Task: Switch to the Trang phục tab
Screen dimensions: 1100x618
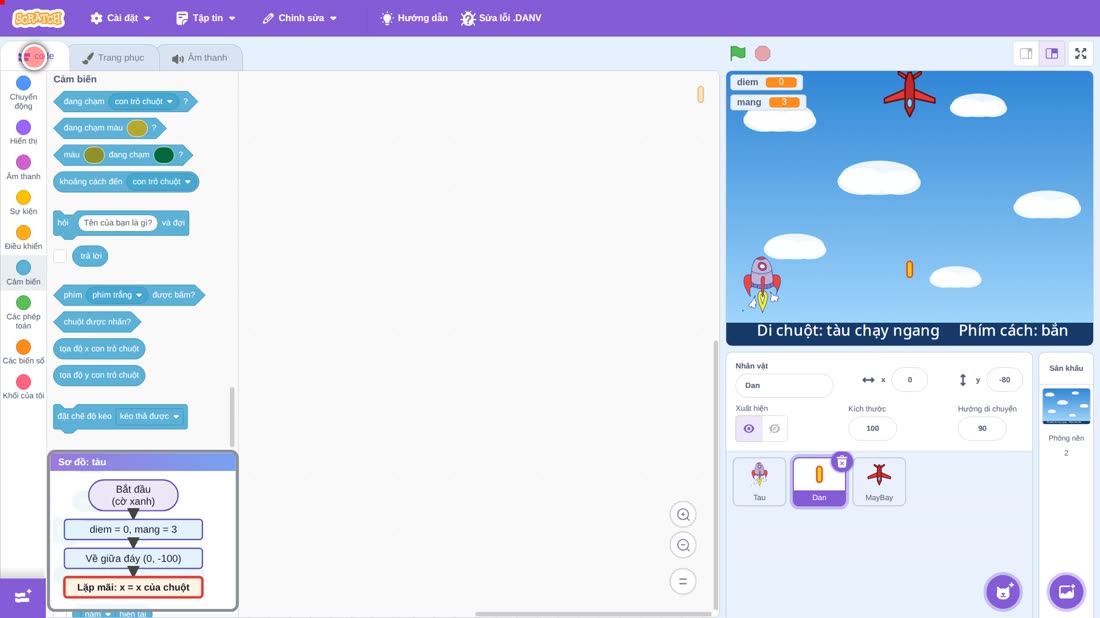Action: tap(113, 58)
